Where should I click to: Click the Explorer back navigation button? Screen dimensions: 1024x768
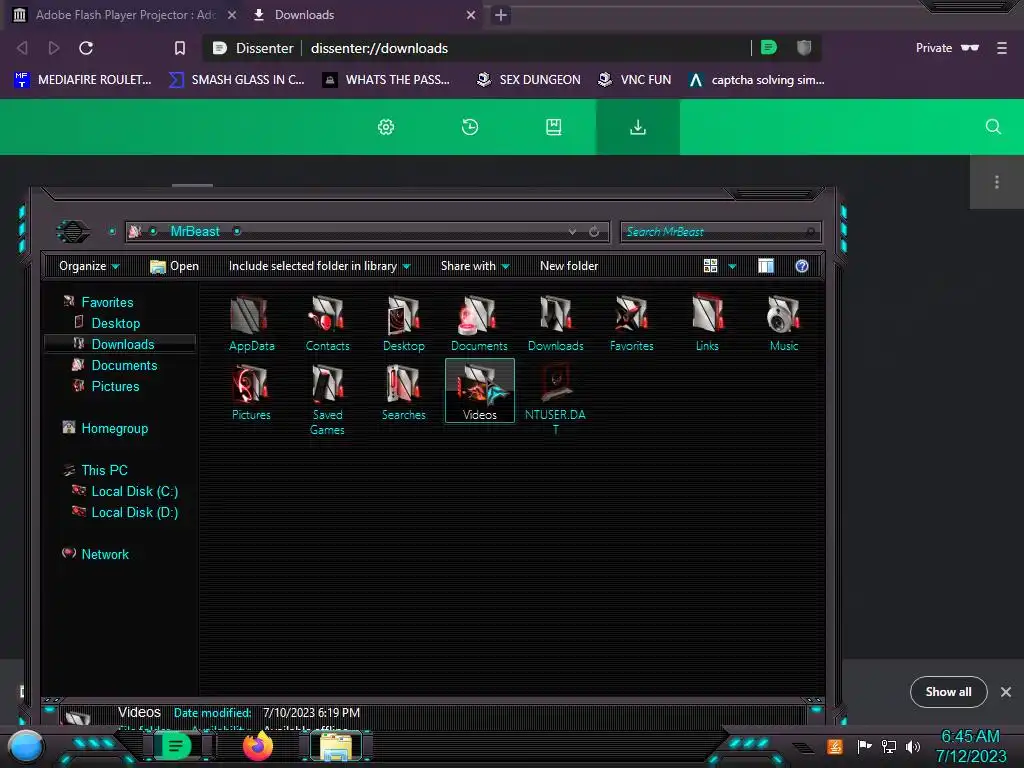tap(73, 231)
